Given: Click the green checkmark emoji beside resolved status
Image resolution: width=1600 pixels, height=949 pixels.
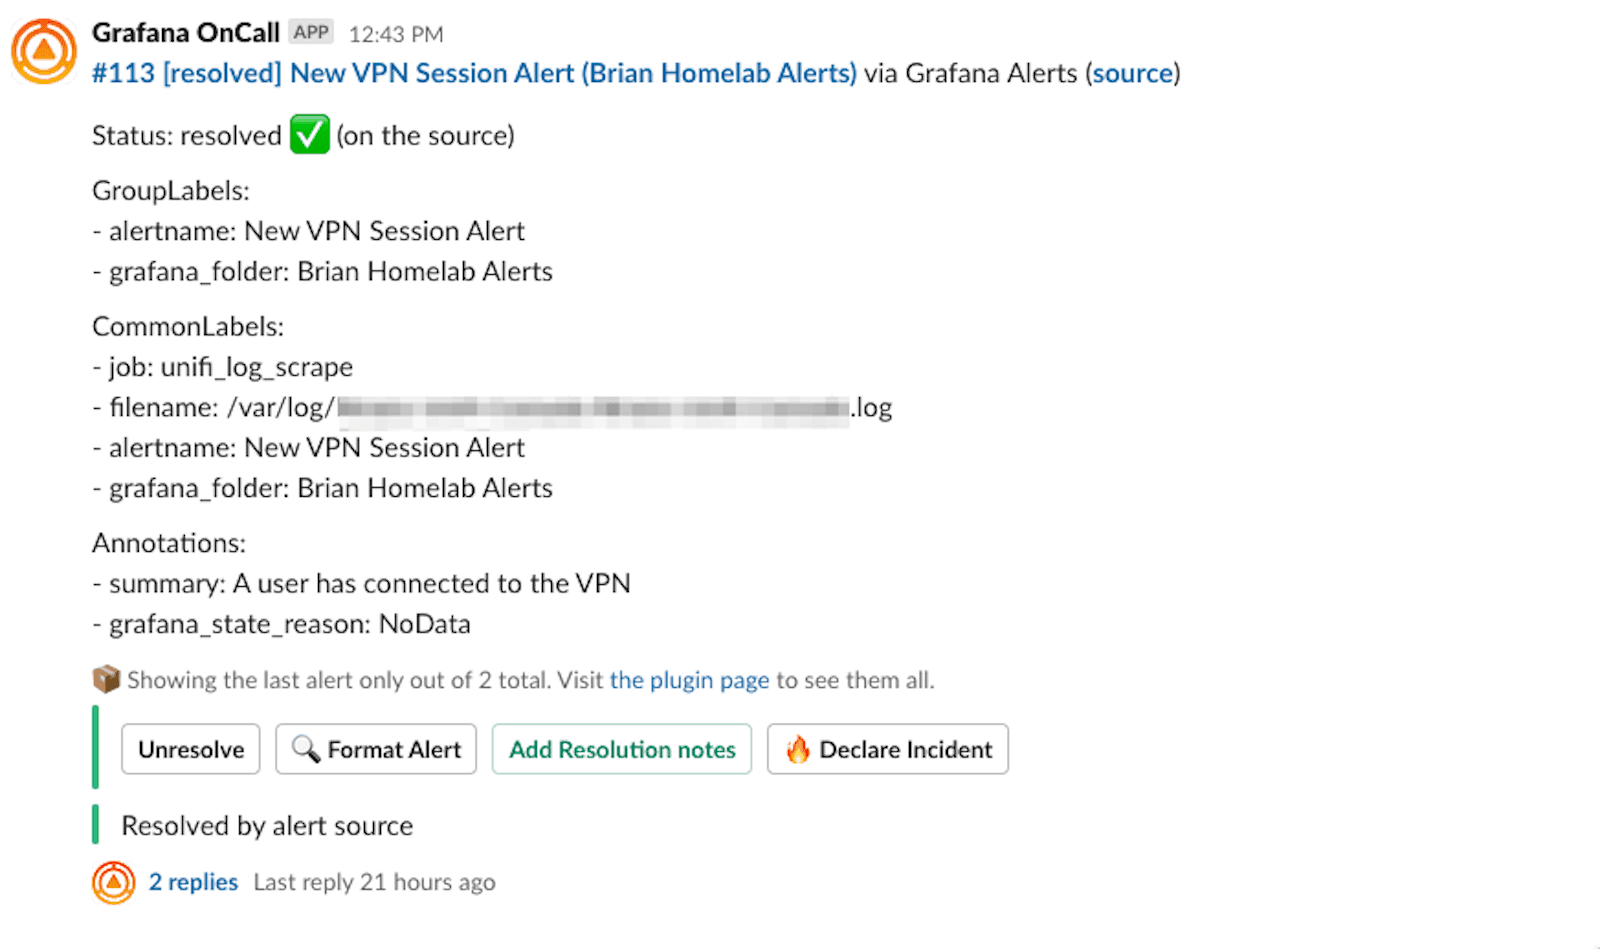Looking at the screenshot, I should coord(310,134).
